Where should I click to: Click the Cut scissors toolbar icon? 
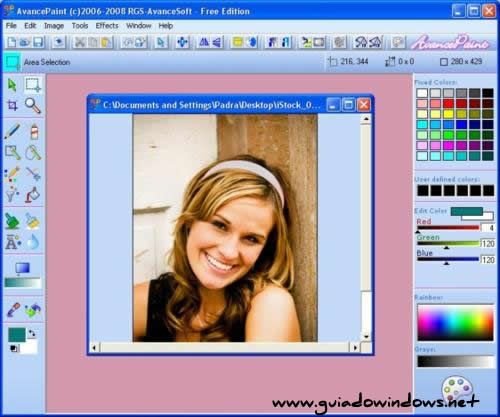(x=79, y=42)
